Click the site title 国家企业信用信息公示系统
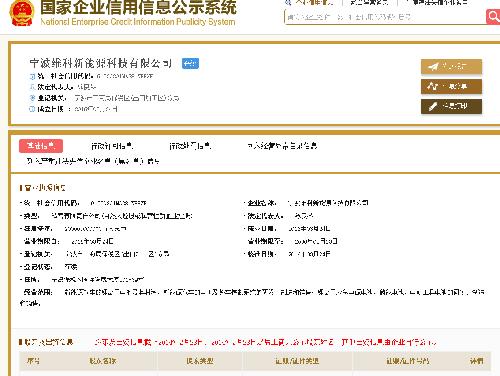The image size is (500, 376). pyautogui.click(x=139, y=7)
